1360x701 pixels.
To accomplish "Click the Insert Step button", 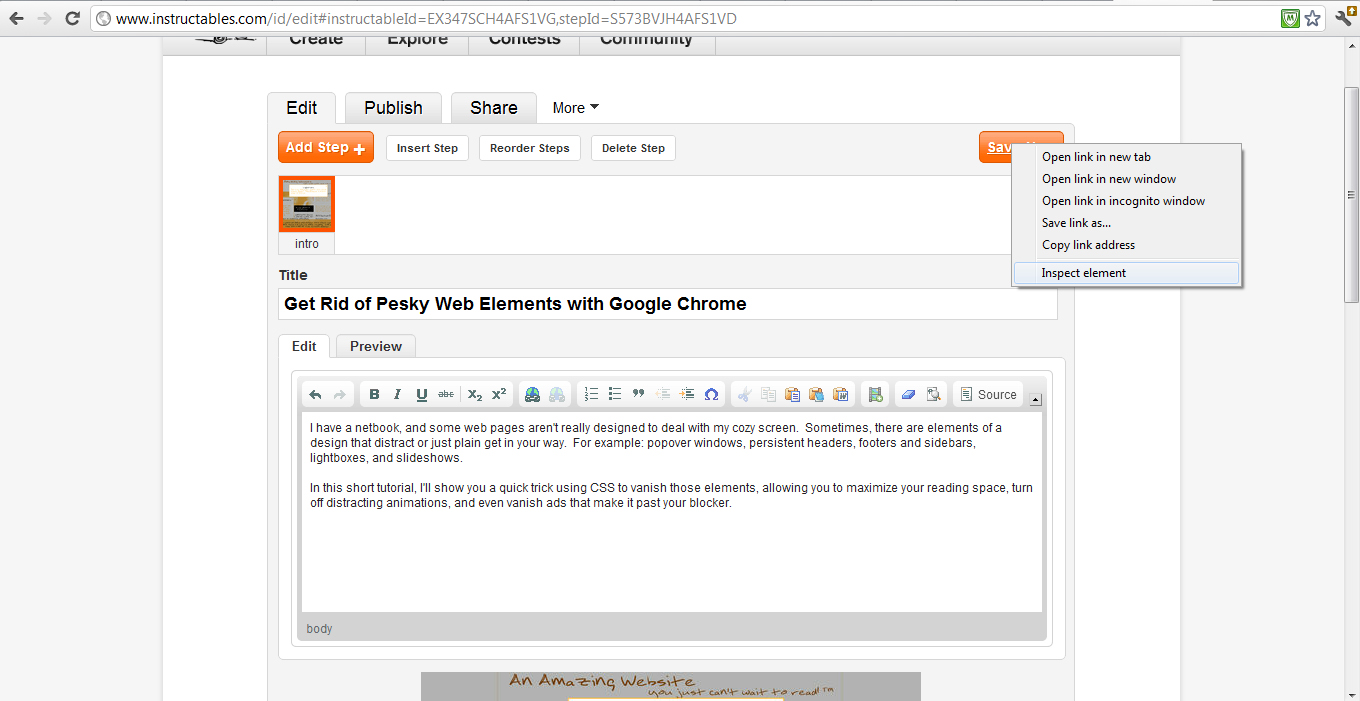I will 427,148.
